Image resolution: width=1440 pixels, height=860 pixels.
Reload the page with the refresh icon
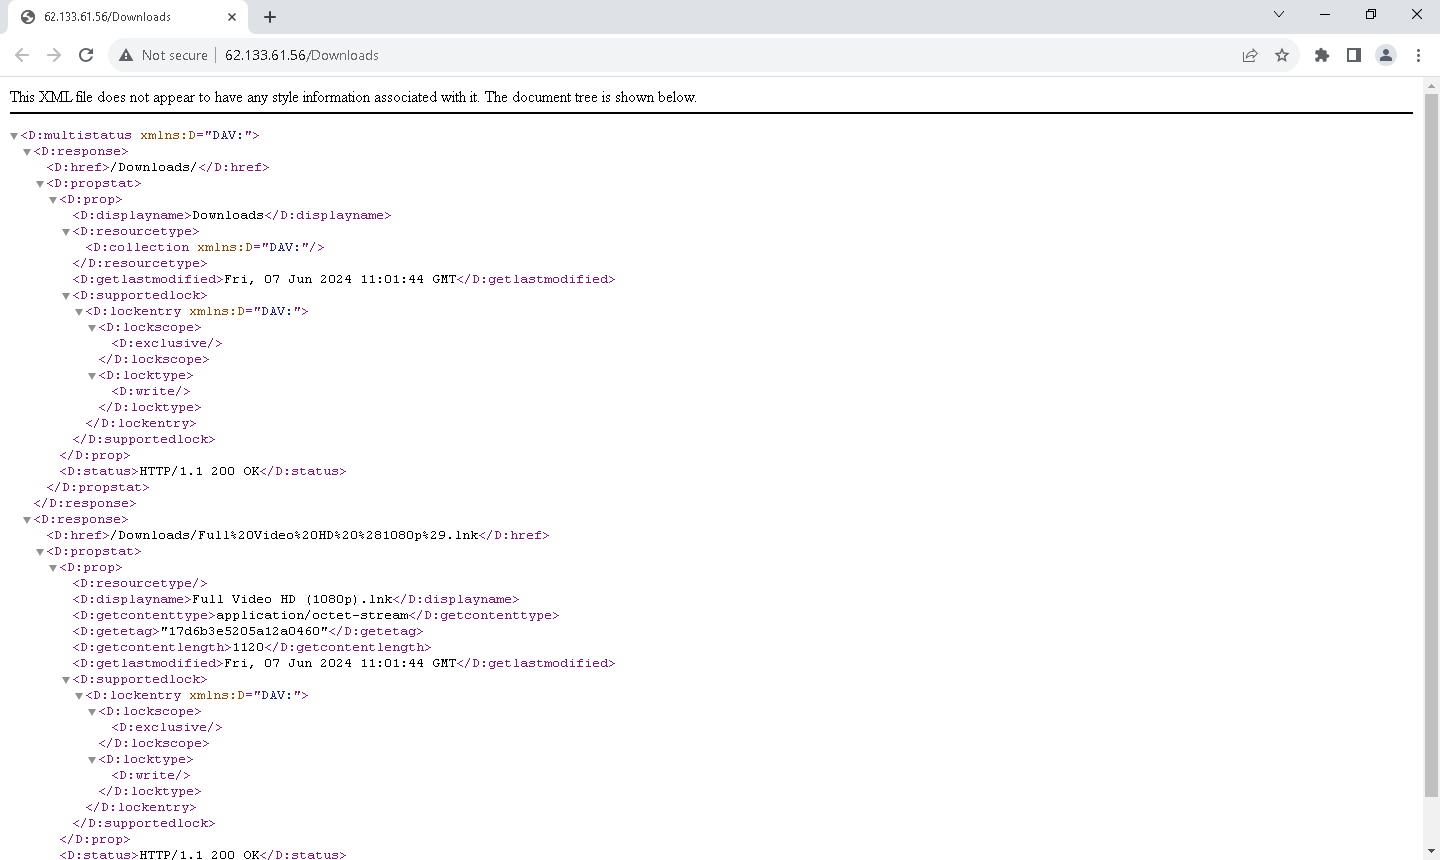coord(86,55)
